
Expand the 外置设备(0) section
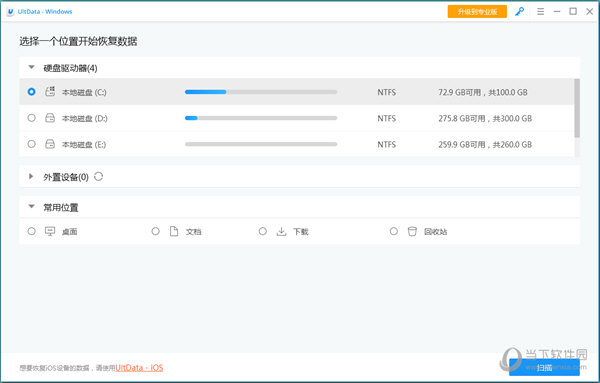[x=31, y=176]
